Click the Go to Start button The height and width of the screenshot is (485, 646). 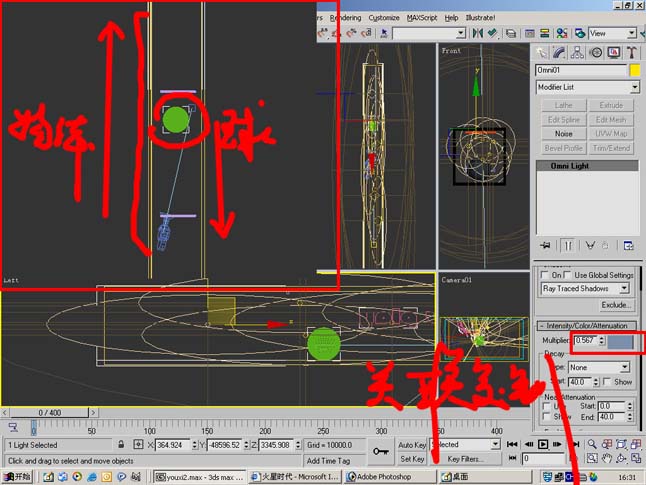tap(512, 444)
